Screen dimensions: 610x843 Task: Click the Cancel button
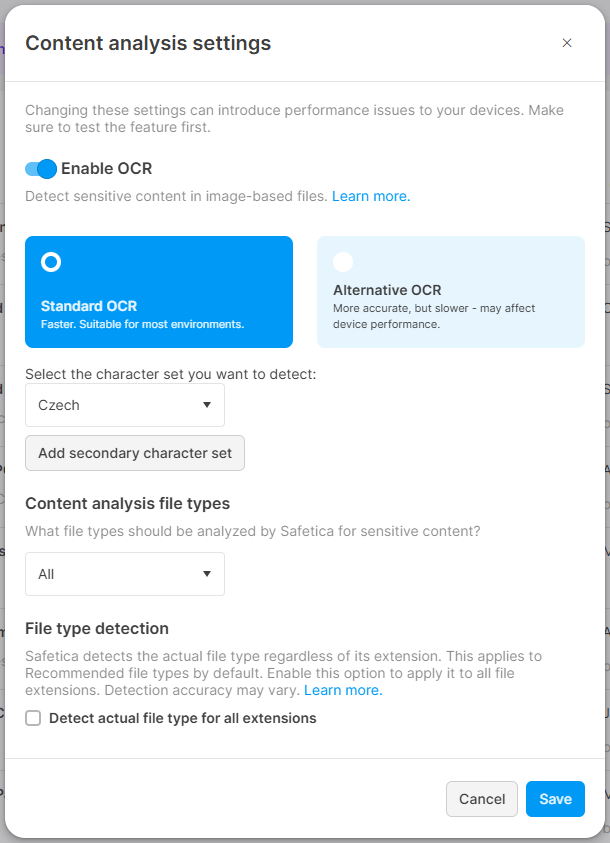(x=482, y=799)
